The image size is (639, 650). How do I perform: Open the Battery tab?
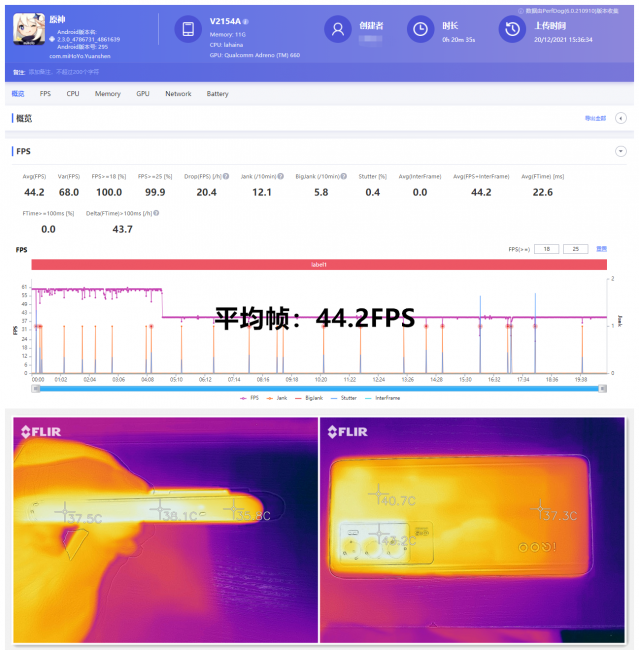click(x=217, y=94)
